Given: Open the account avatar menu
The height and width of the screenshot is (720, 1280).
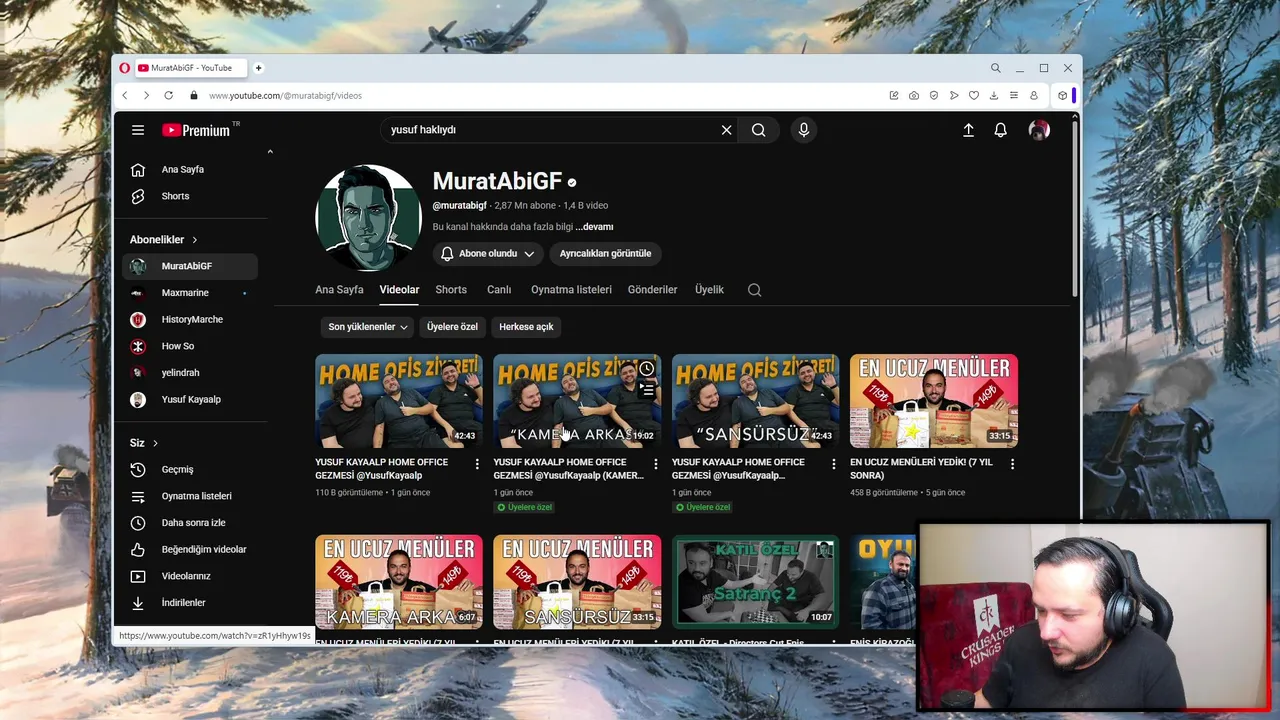Looking at the screenshot, I should click(x=1039, y=130).
